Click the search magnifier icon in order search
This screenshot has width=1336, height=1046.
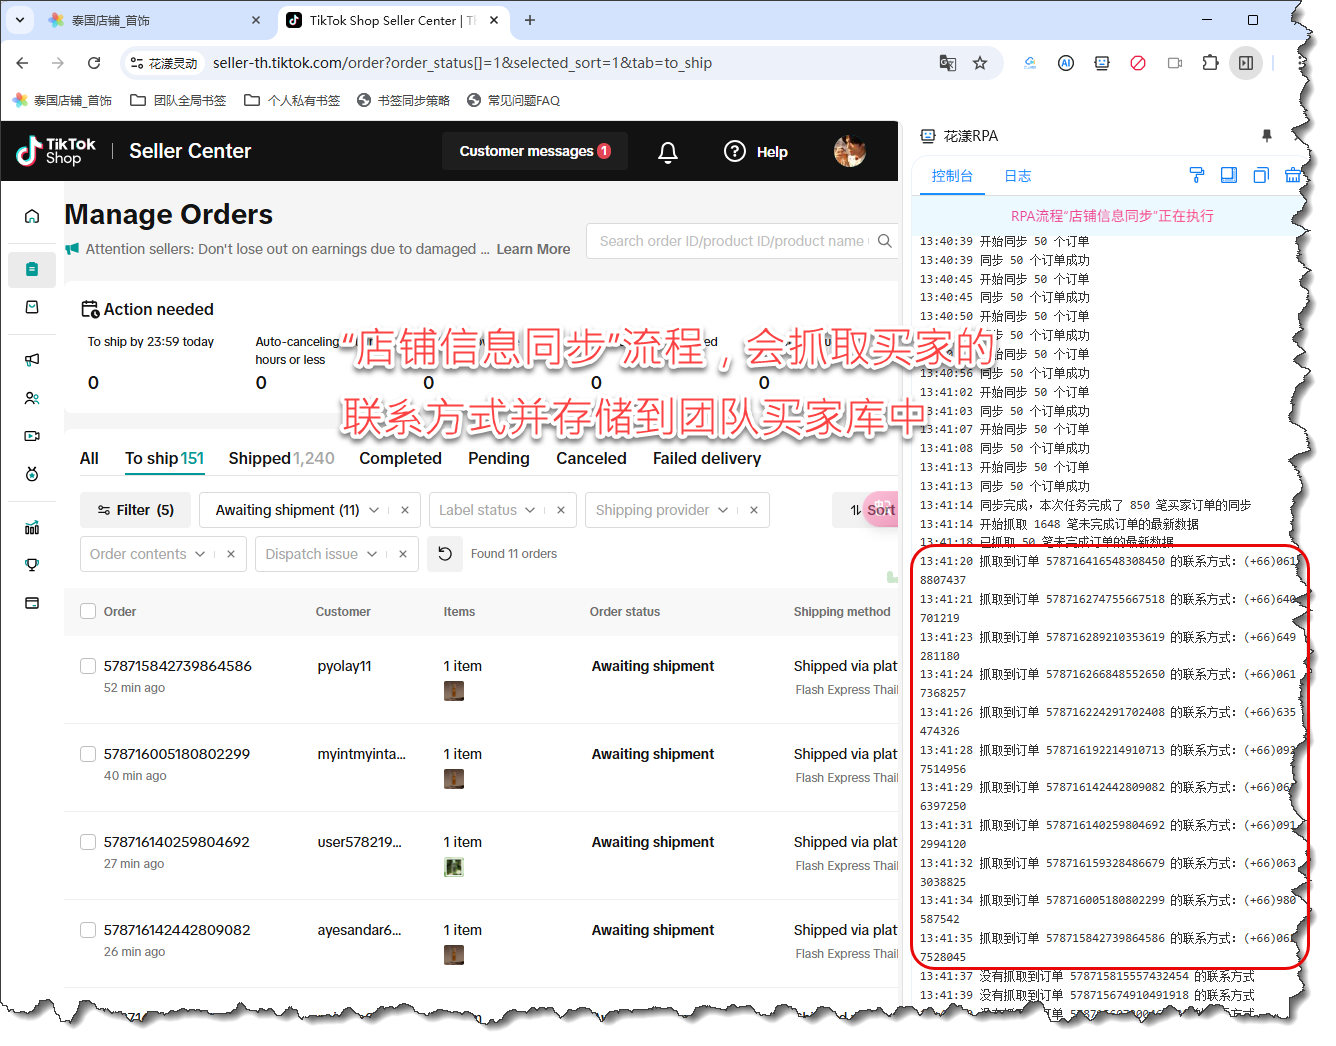click(x=884, y=241)
